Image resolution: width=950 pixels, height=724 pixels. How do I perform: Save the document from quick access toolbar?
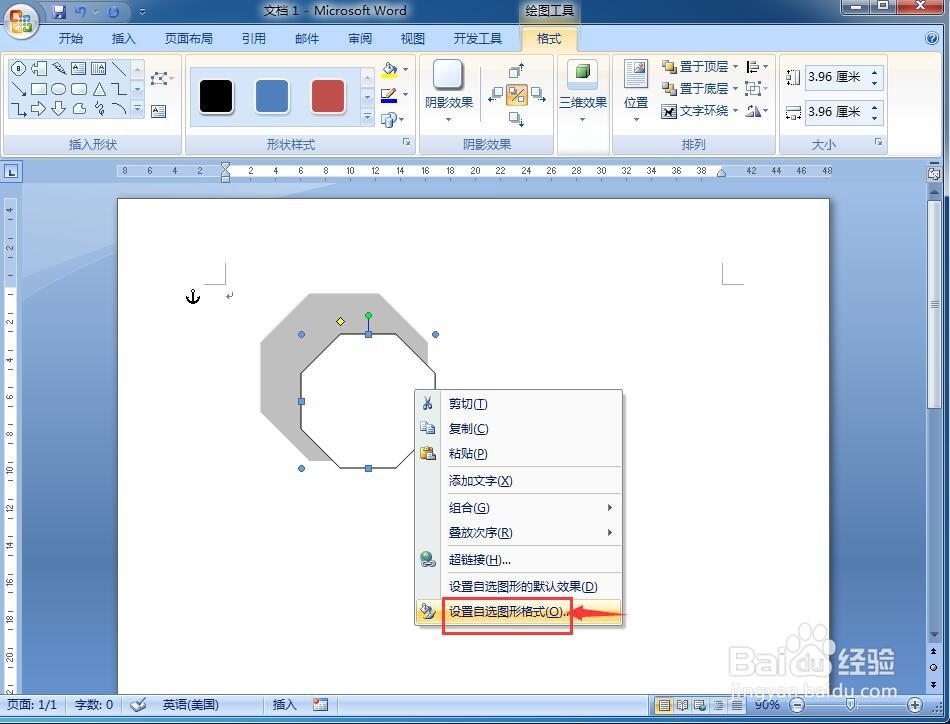click(59, 12)
